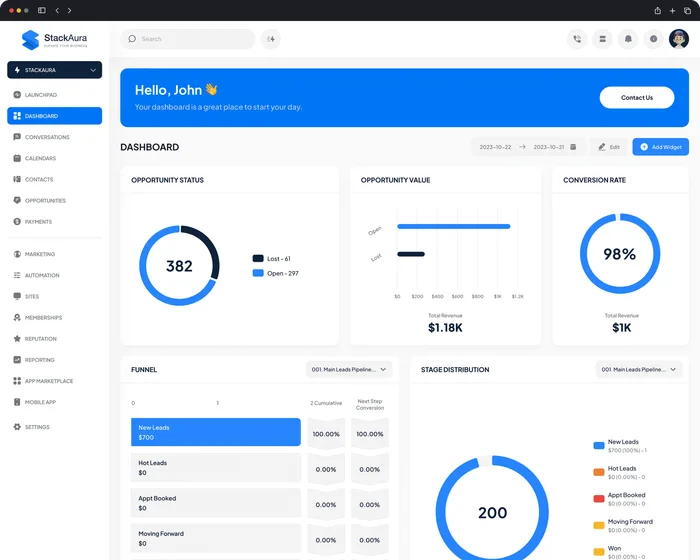700x560 pixels.
Task: Go forward with the browser forward arrow
Action: pos(69,10)
